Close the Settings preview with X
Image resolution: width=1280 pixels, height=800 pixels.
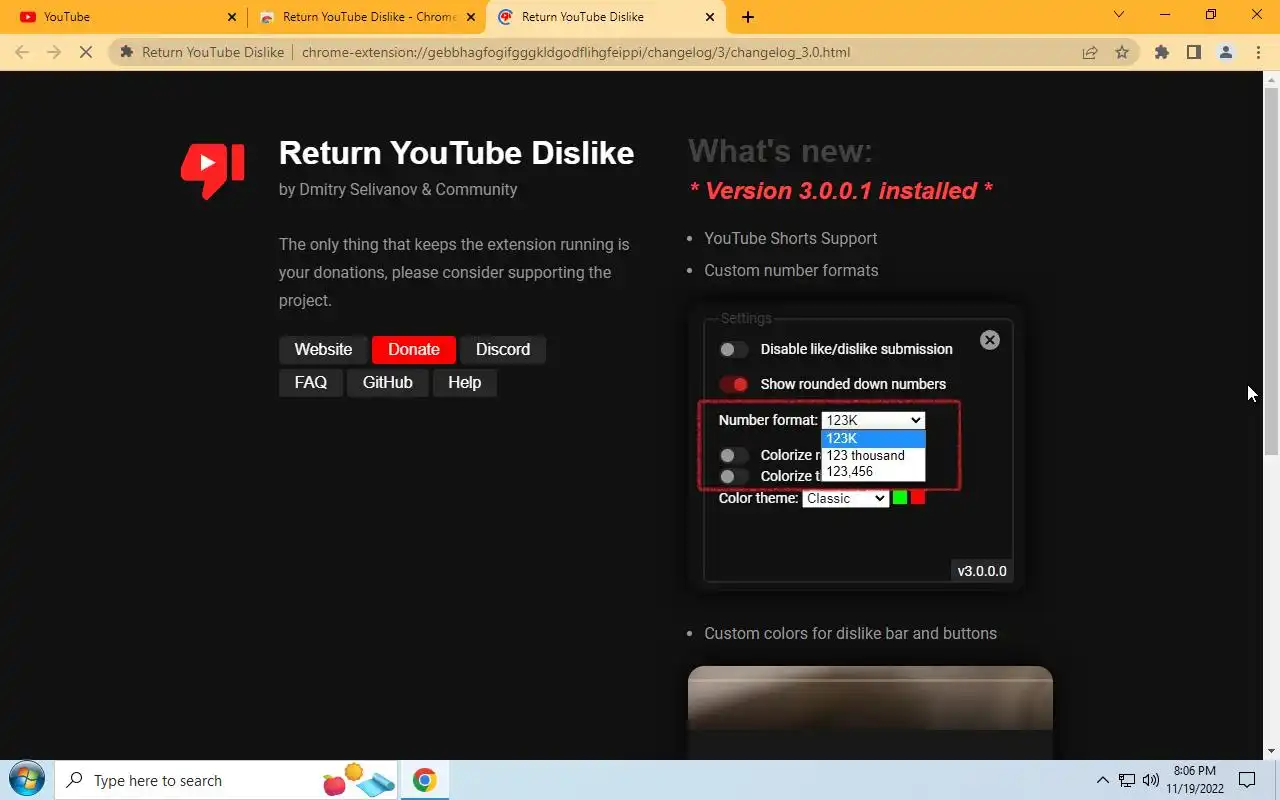(990, 340)
